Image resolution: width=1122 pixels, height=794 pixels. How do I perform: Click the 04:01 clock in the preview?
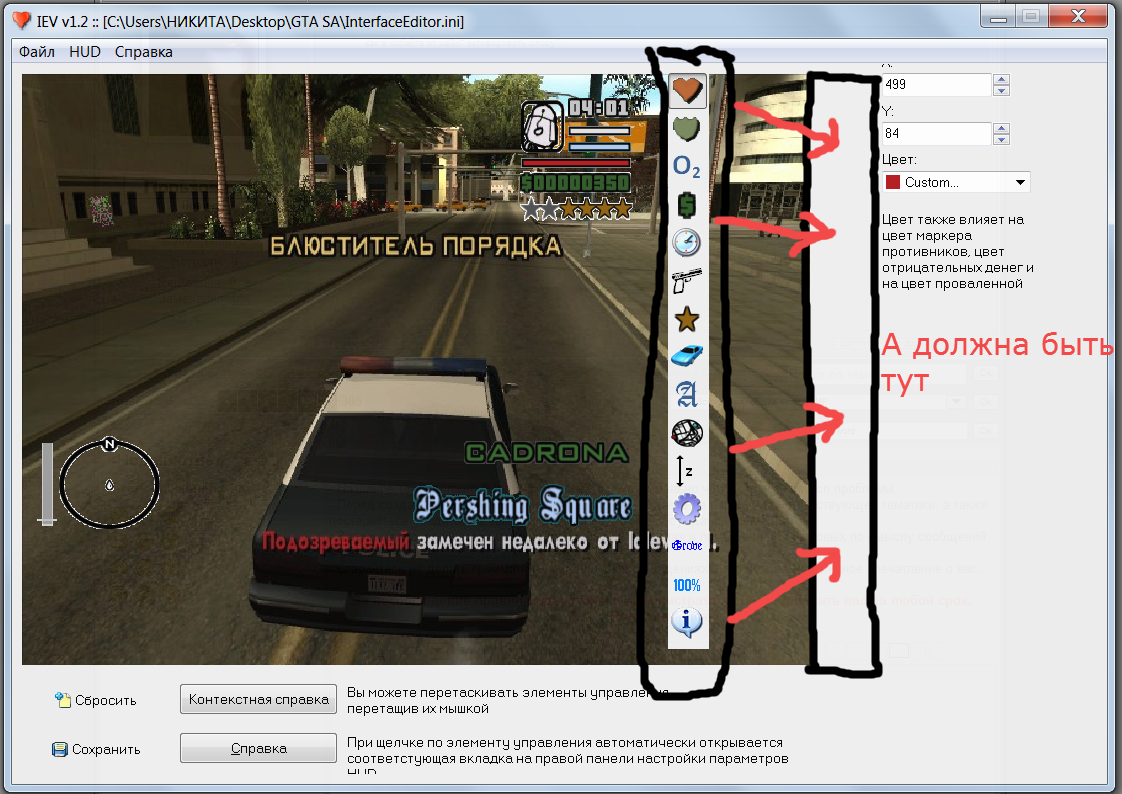tap(598, 109)
